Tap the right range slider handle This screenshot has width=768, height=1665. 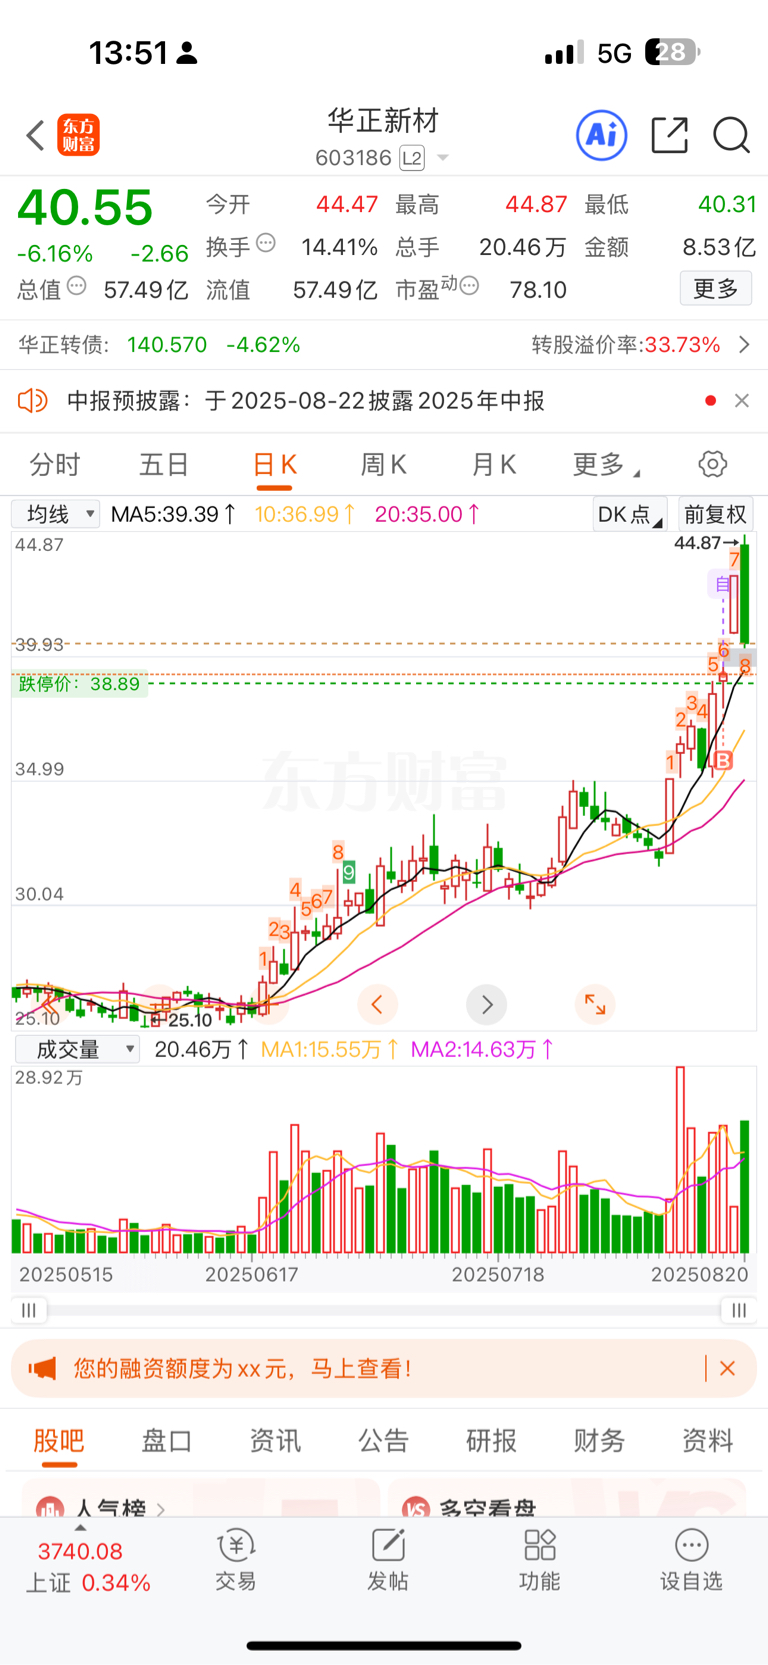tap(738, 1310)
